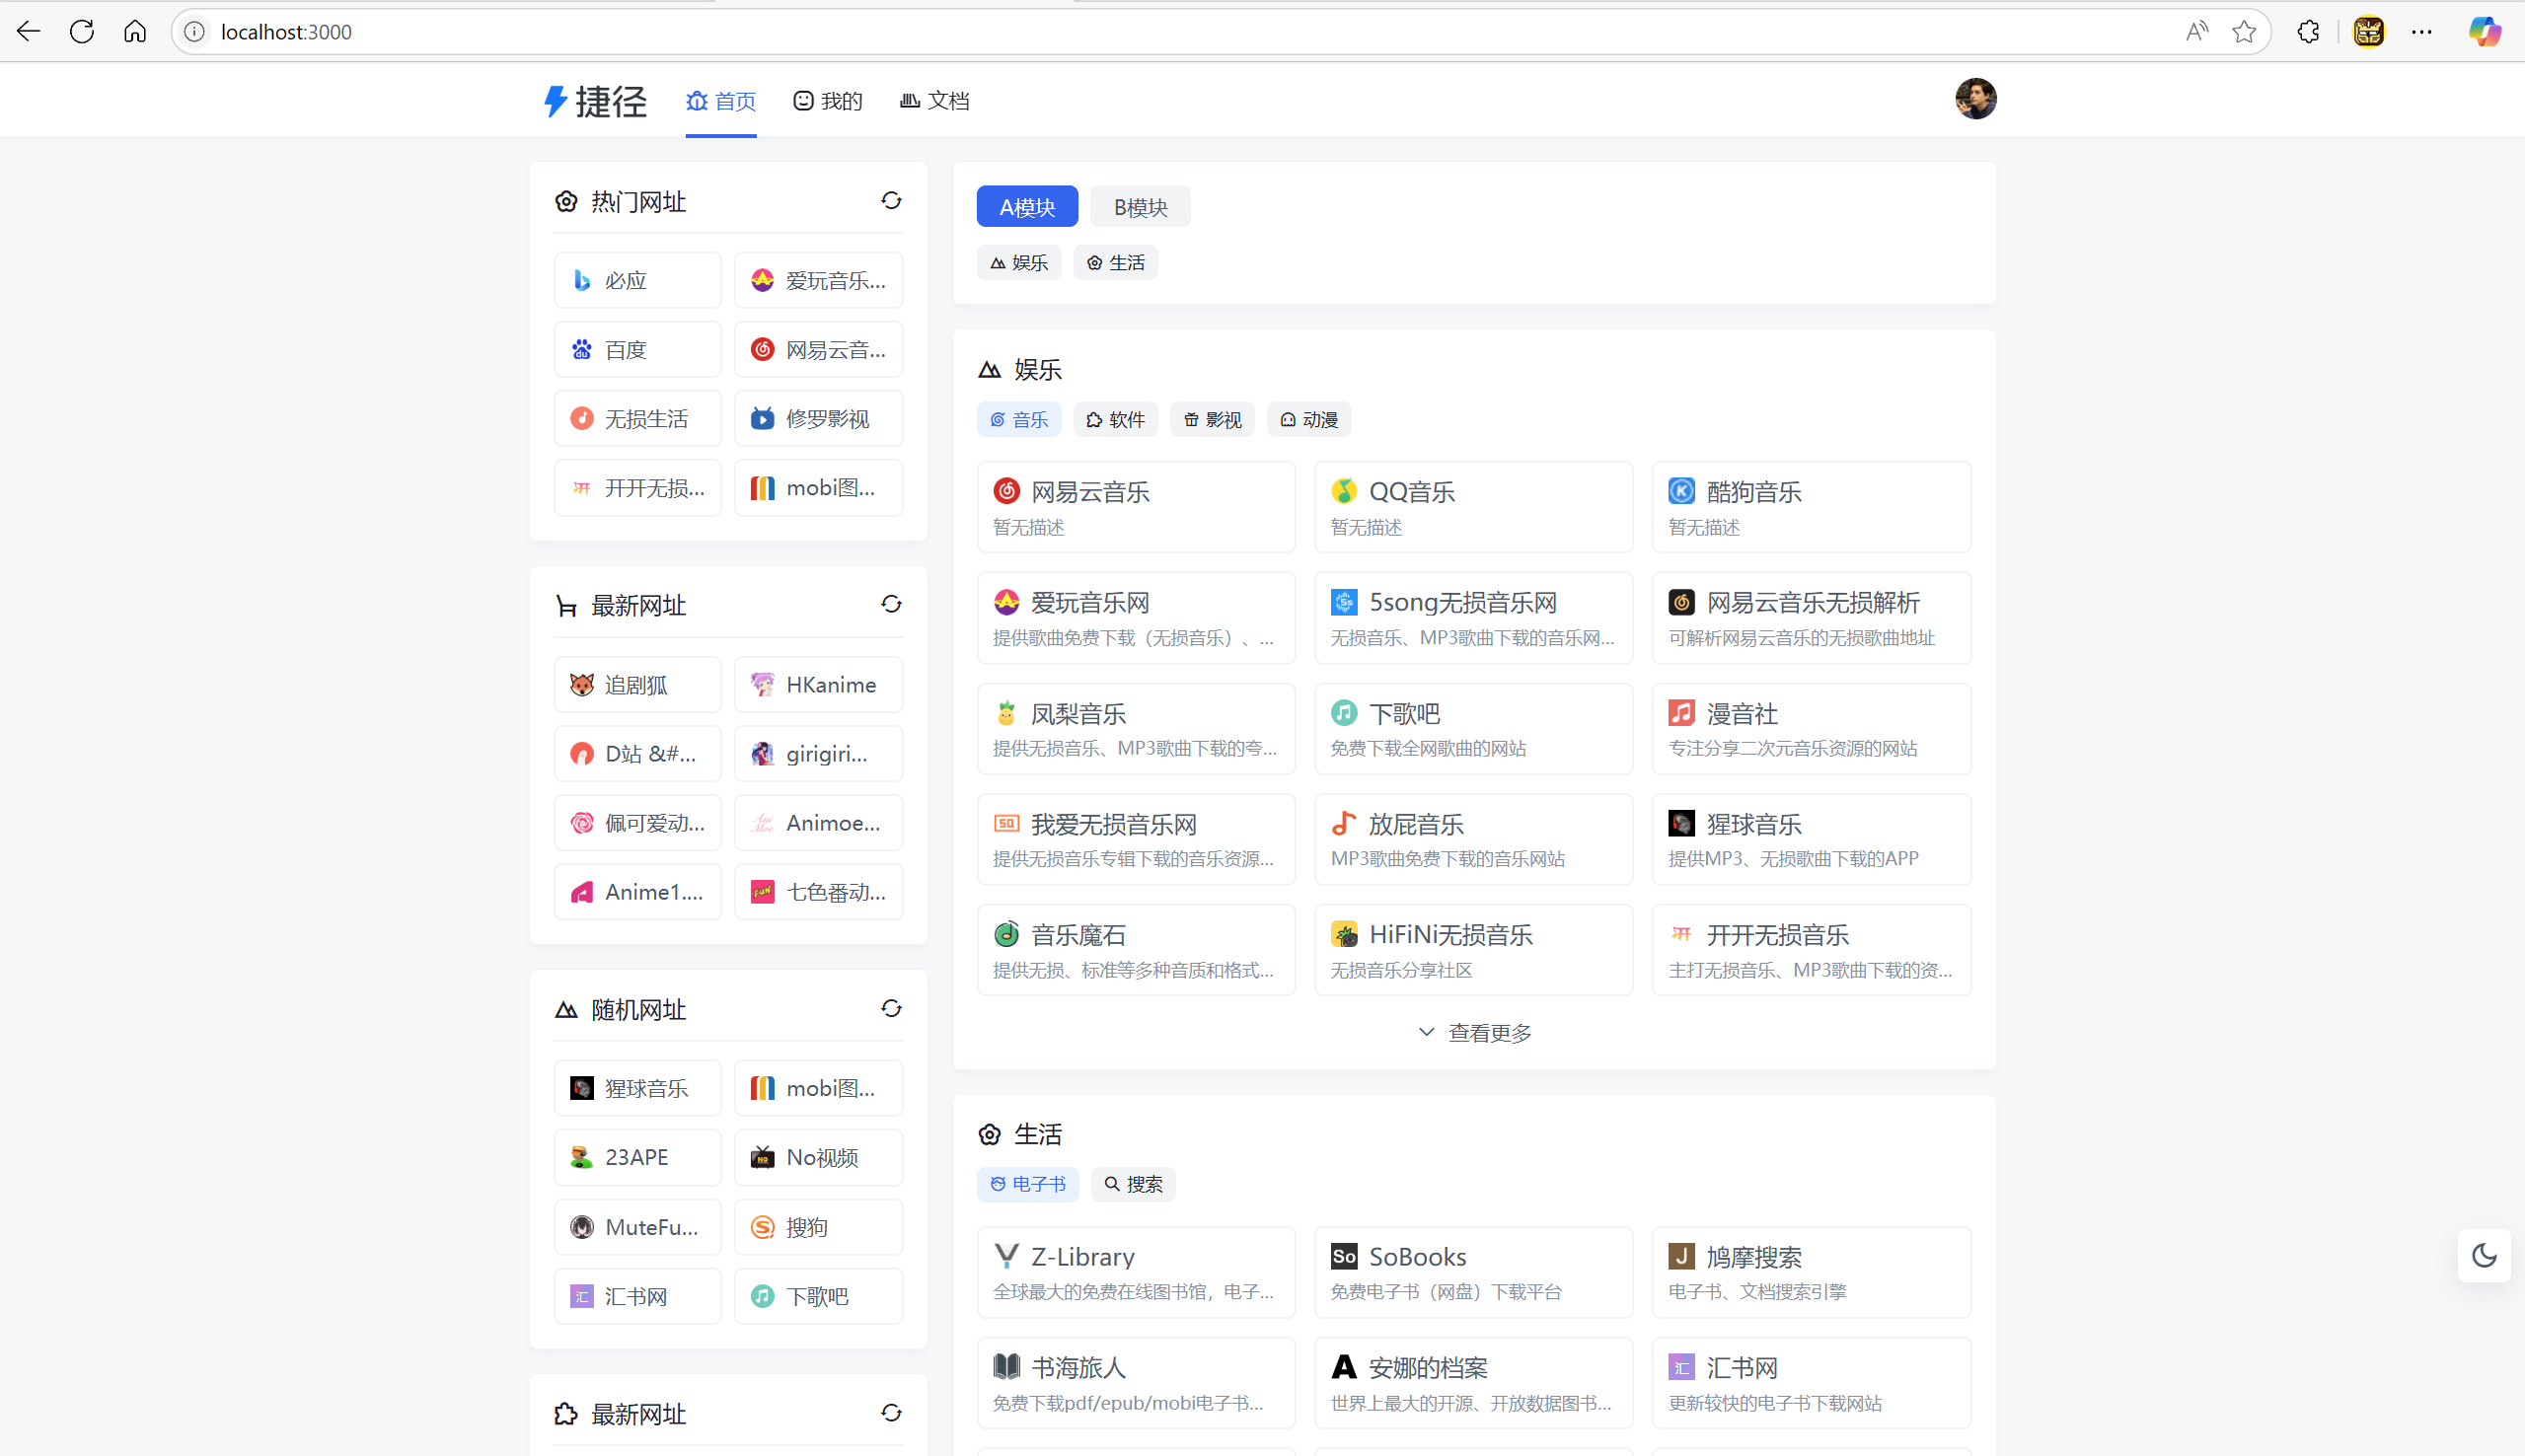Open the No视频 random site
Viewport: 2525px width, 1456px height.
pyautogui.click(x=818, y=1158)
